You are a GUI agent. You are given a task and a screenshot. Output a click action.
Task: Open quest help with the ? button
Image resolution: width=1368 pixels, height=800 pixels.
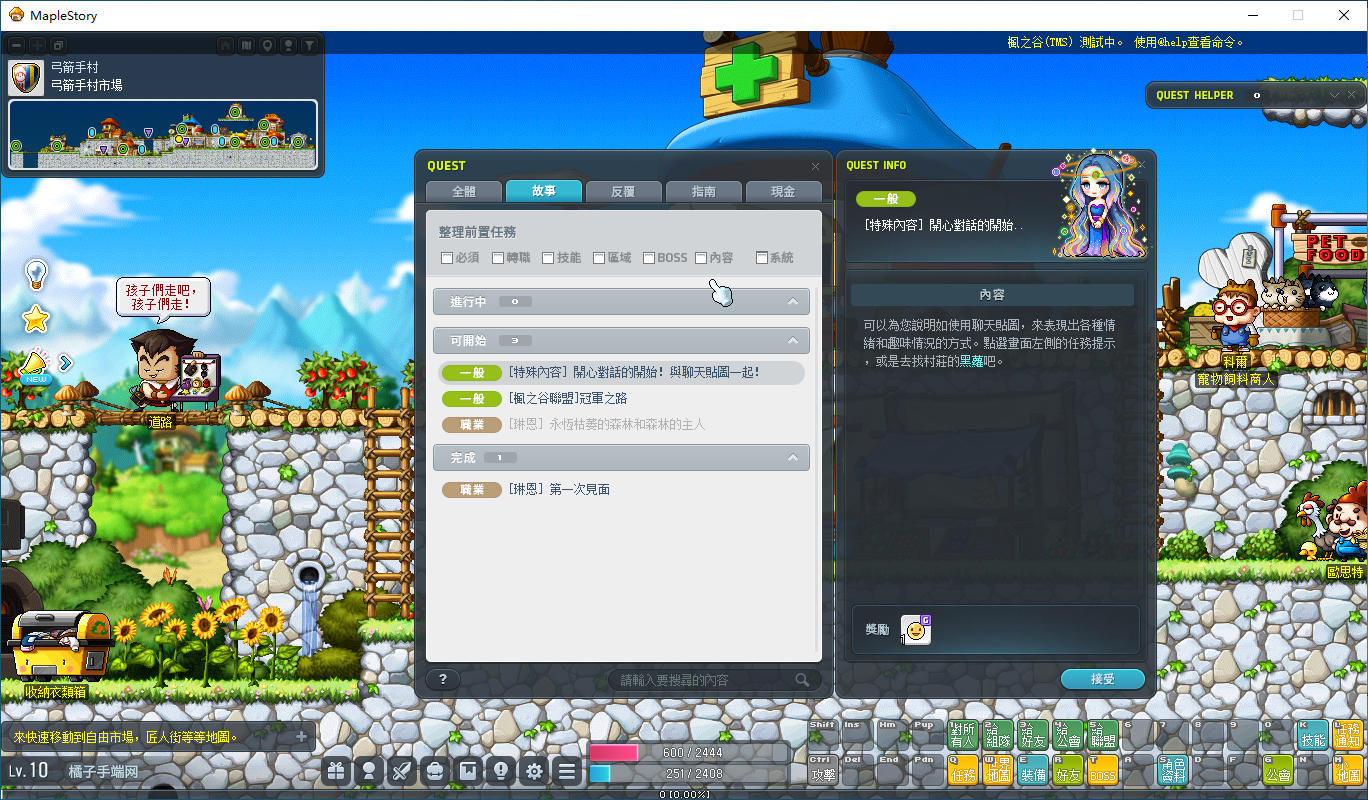point(443,679)
